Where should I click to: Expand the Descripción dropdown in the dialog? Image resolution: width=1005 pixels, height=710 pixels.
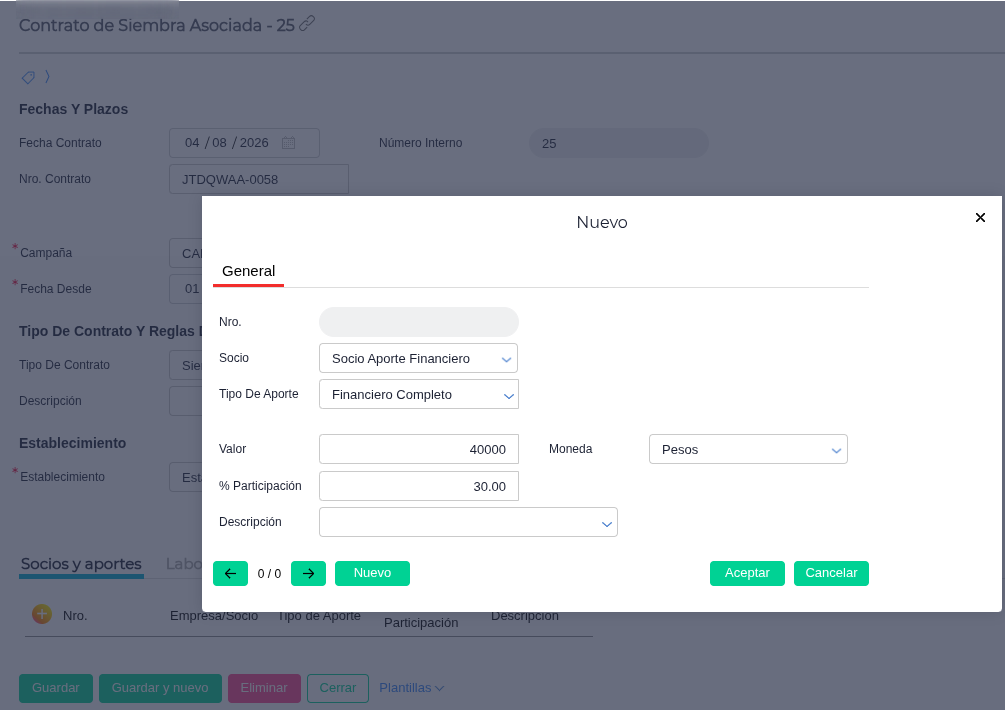468,522
